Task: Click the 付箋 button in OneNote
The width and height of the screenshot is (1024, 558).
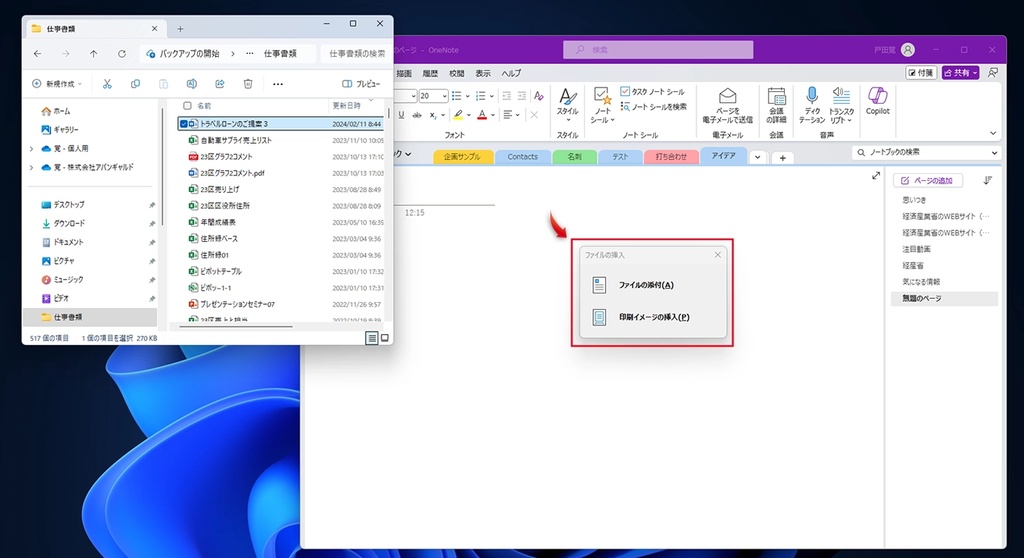Action: [x=921, y=73]
